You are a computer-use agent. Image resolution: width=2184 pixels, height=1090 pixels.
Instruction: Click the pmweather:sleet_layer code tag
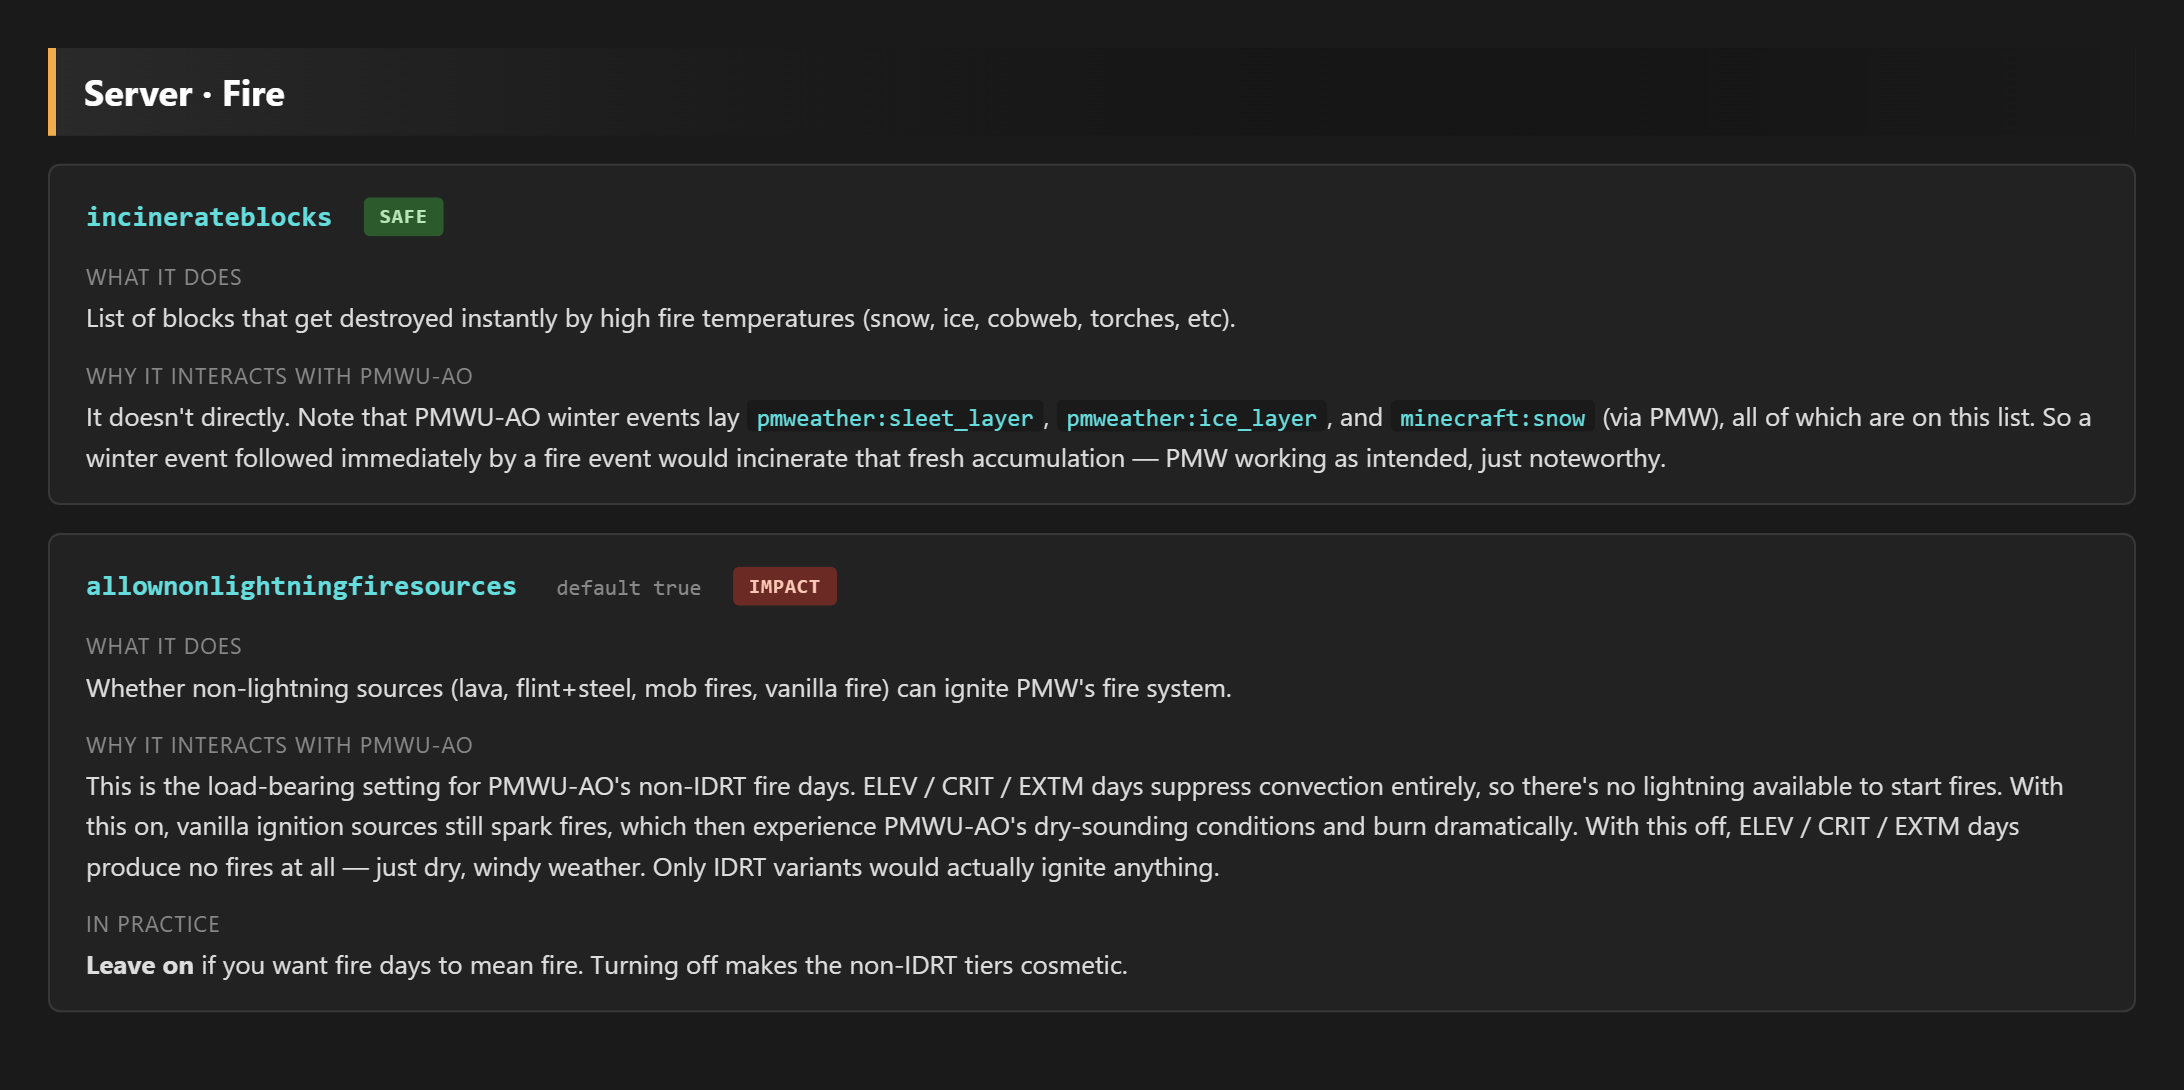[894, 418]
